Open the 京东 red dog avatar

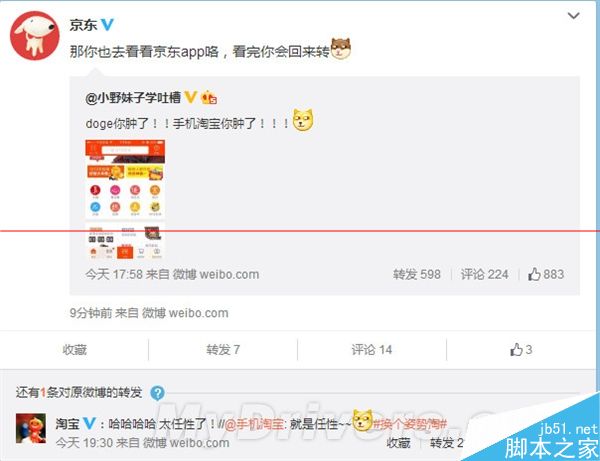click(34, 36)
